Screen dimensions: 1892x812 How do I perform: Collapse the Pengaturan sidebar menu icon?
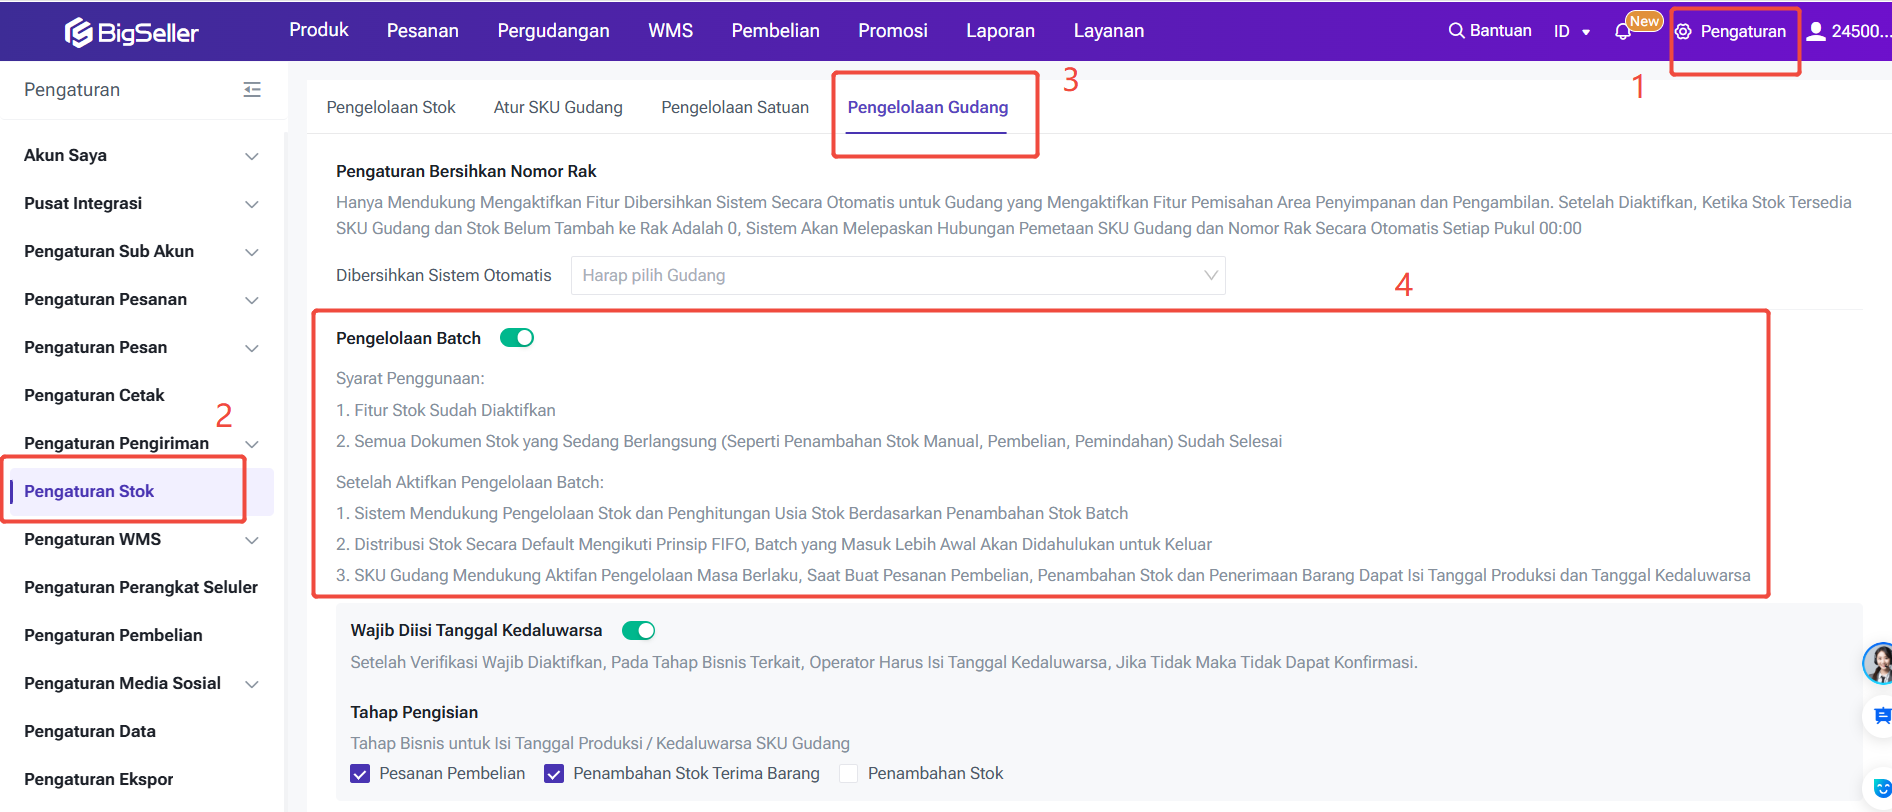point(252,90)
